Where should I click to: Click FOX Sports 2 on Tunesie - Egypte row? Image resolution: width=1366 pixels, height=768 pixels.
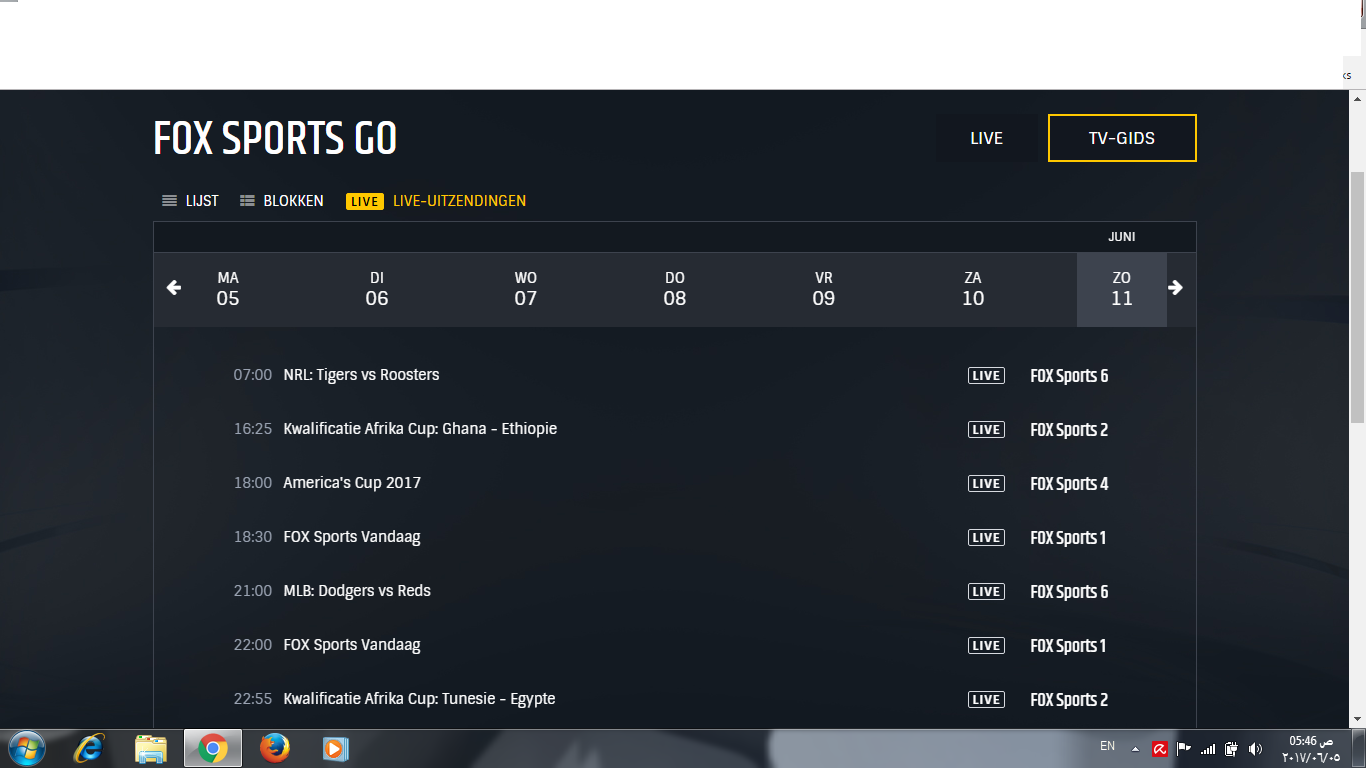[x=1069, y=700]
